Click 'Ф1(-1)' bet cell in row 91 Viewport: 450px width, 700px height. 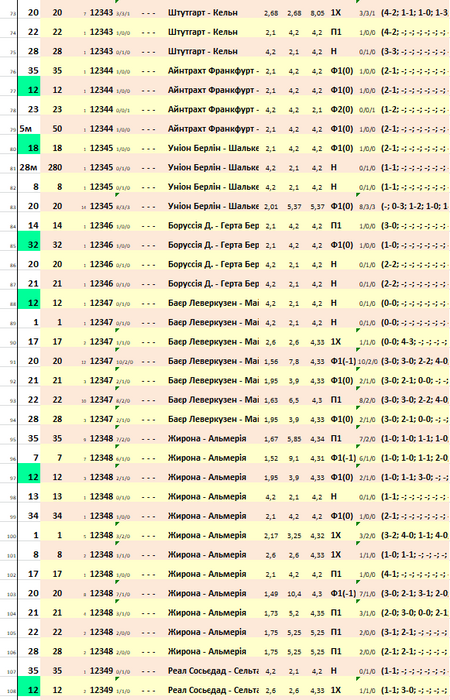(x=343, y=361)
